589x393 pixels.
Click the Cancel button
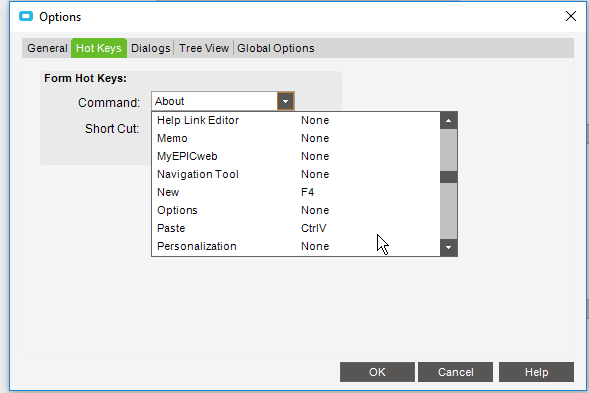(455, 372)
